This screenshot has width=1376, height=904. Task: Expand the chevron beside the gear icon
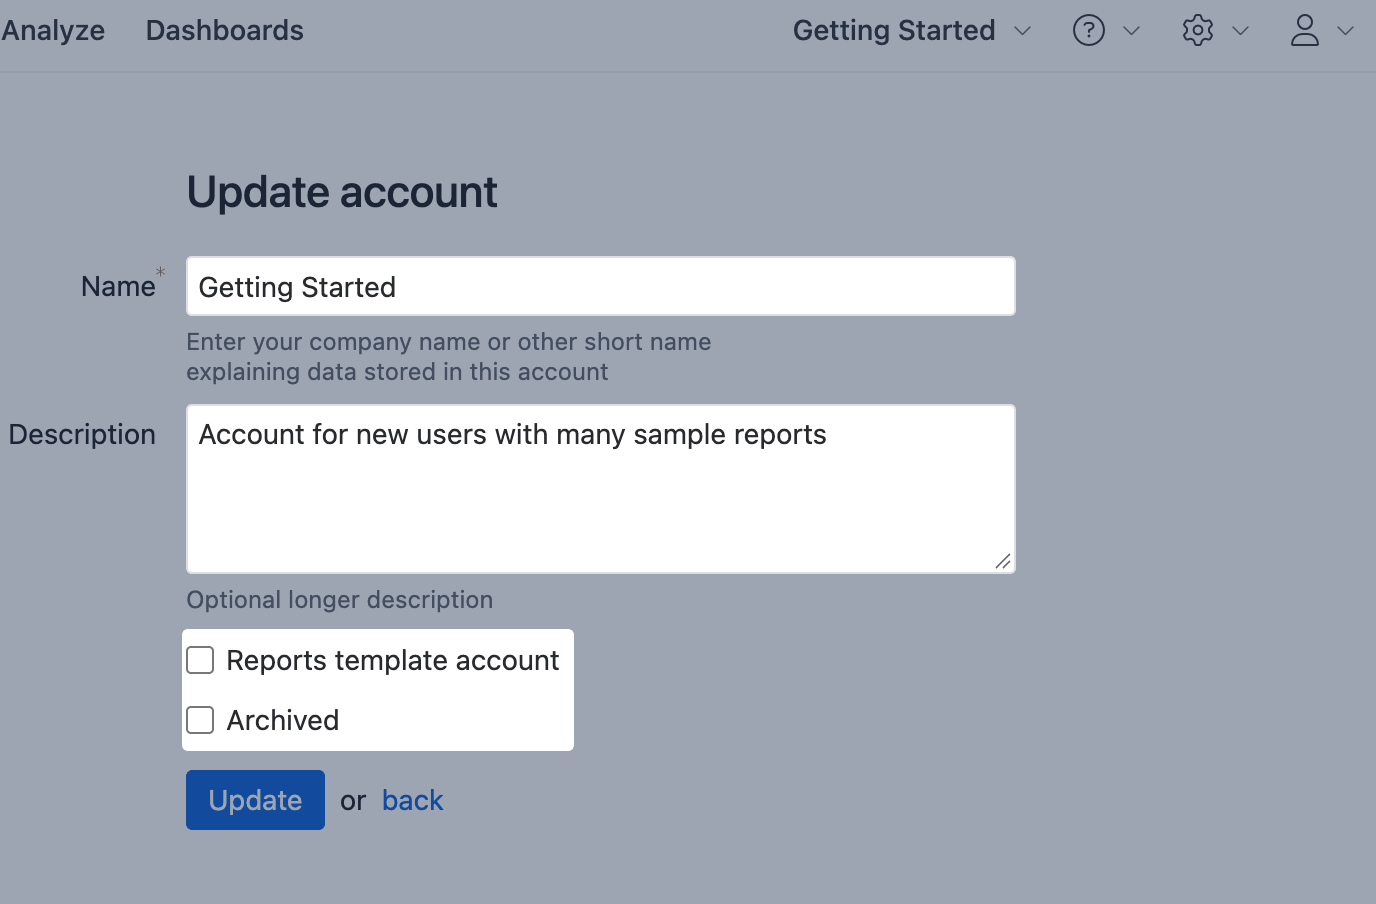click(x=1240, y=31)
